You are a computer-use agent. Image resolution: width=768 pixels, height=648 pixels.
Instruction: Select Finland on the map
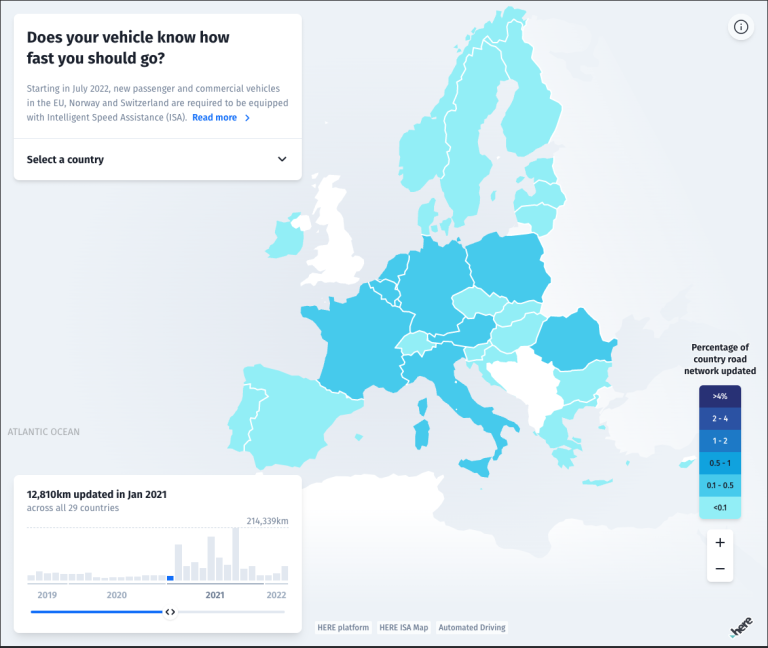531,110
